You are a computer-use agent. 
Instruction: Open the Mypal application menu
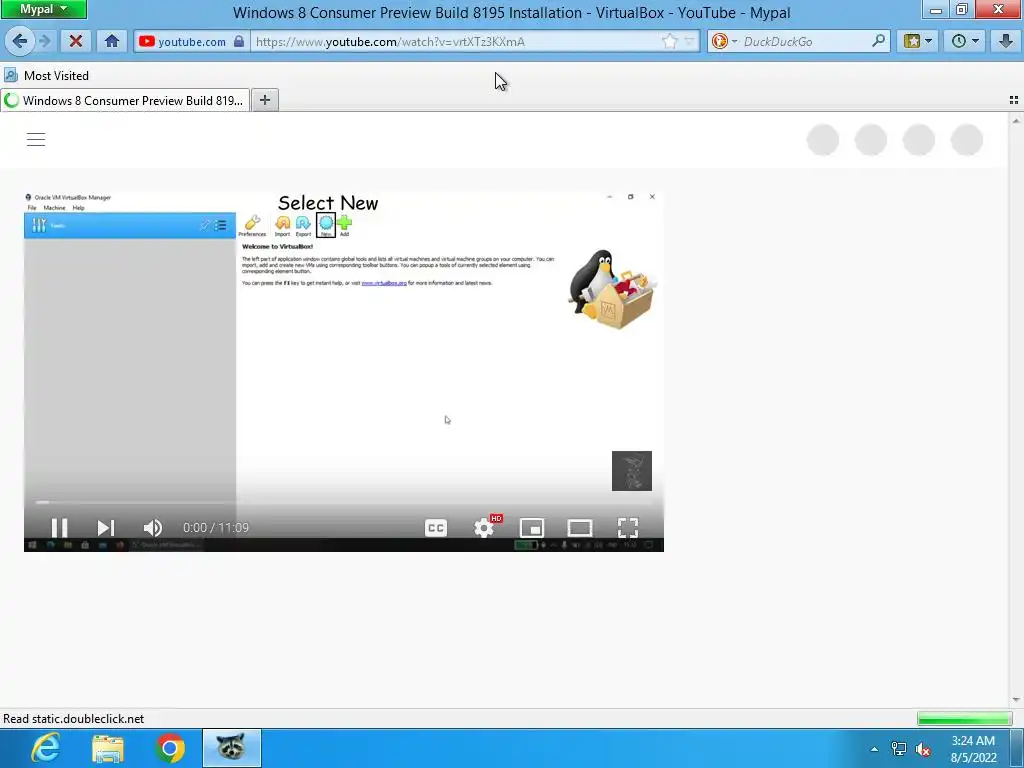pos(43,9)
